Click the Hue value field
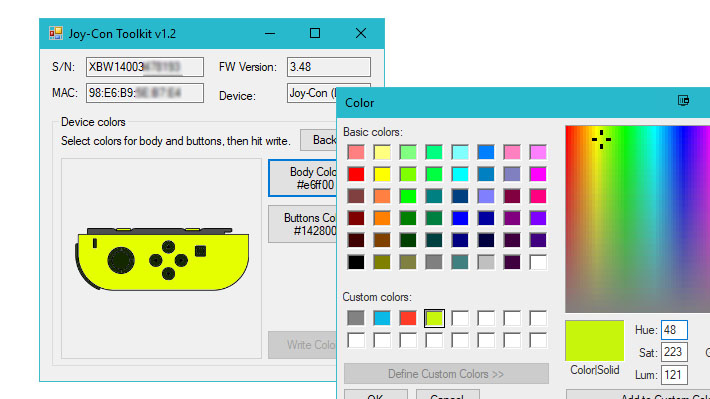This screenshot has height=399, width=710. 674,330
